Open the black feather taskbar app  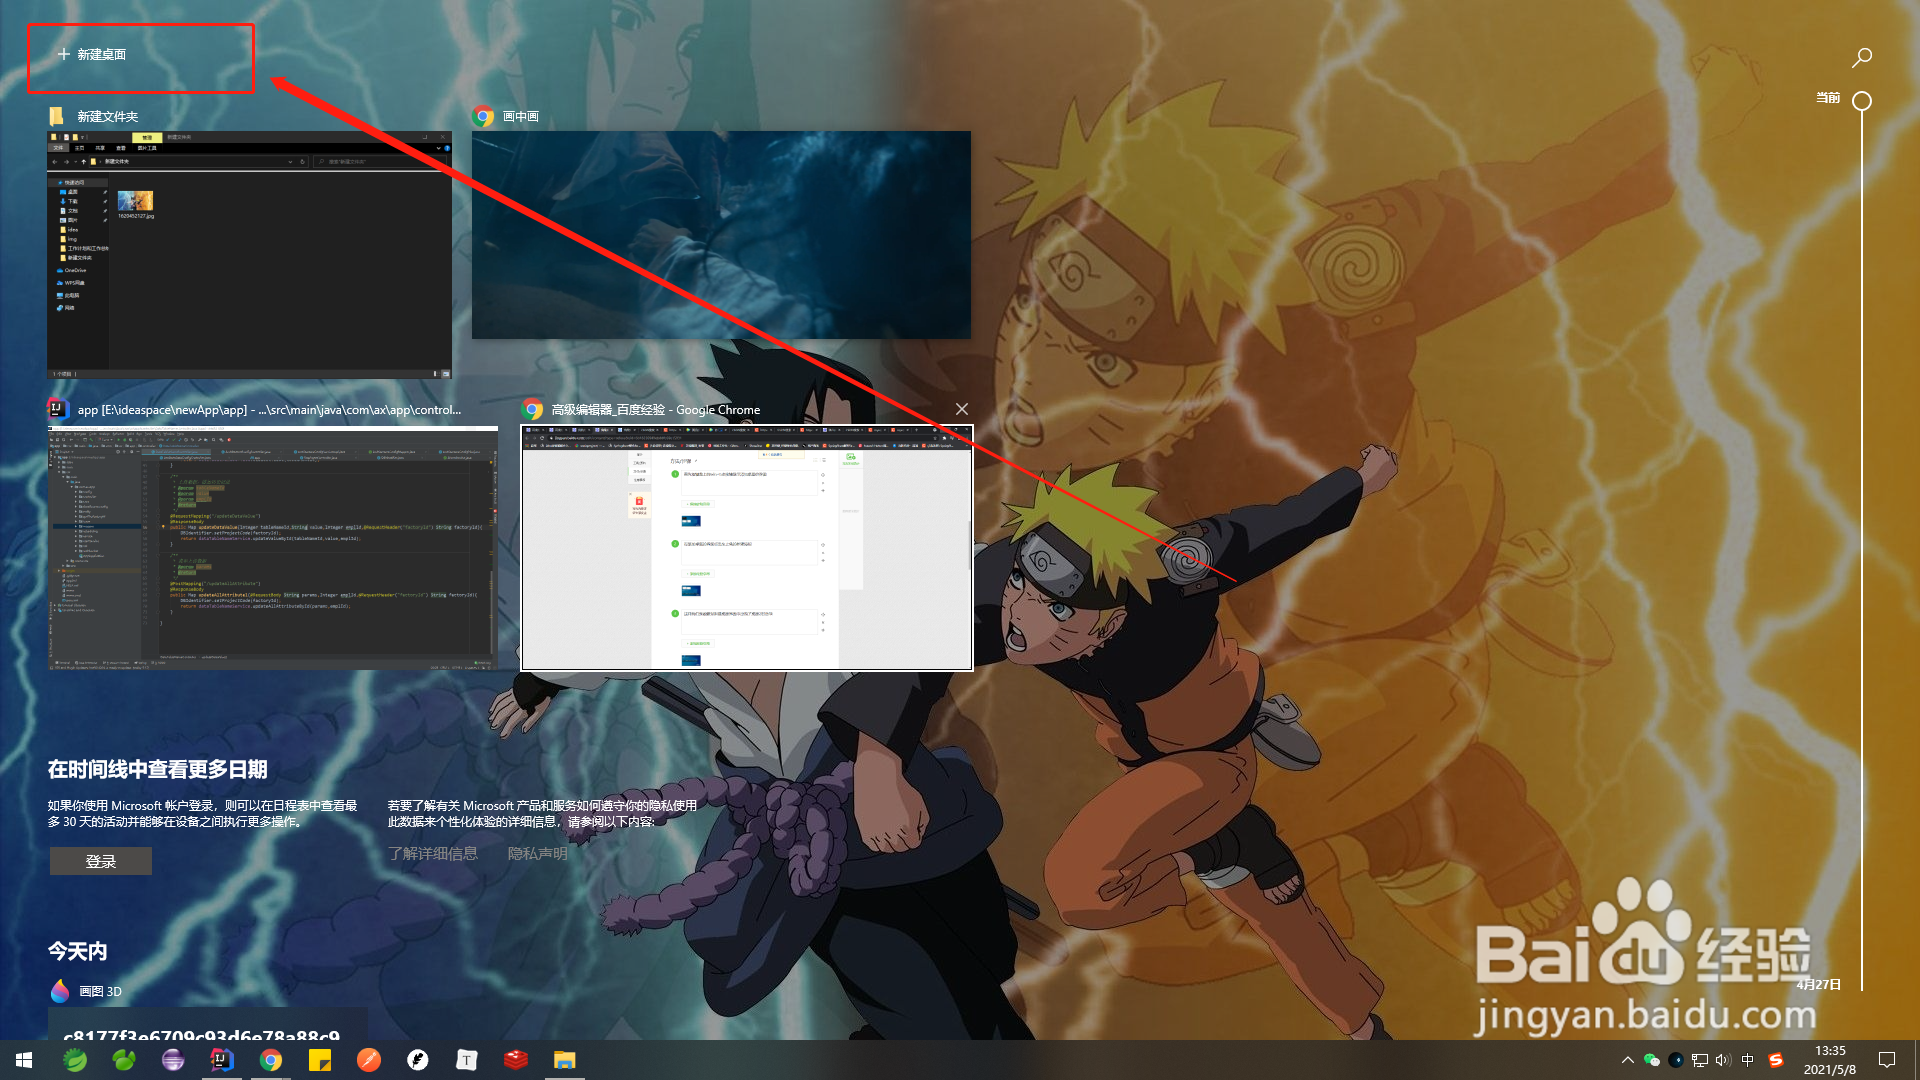tap(418, 1060)
